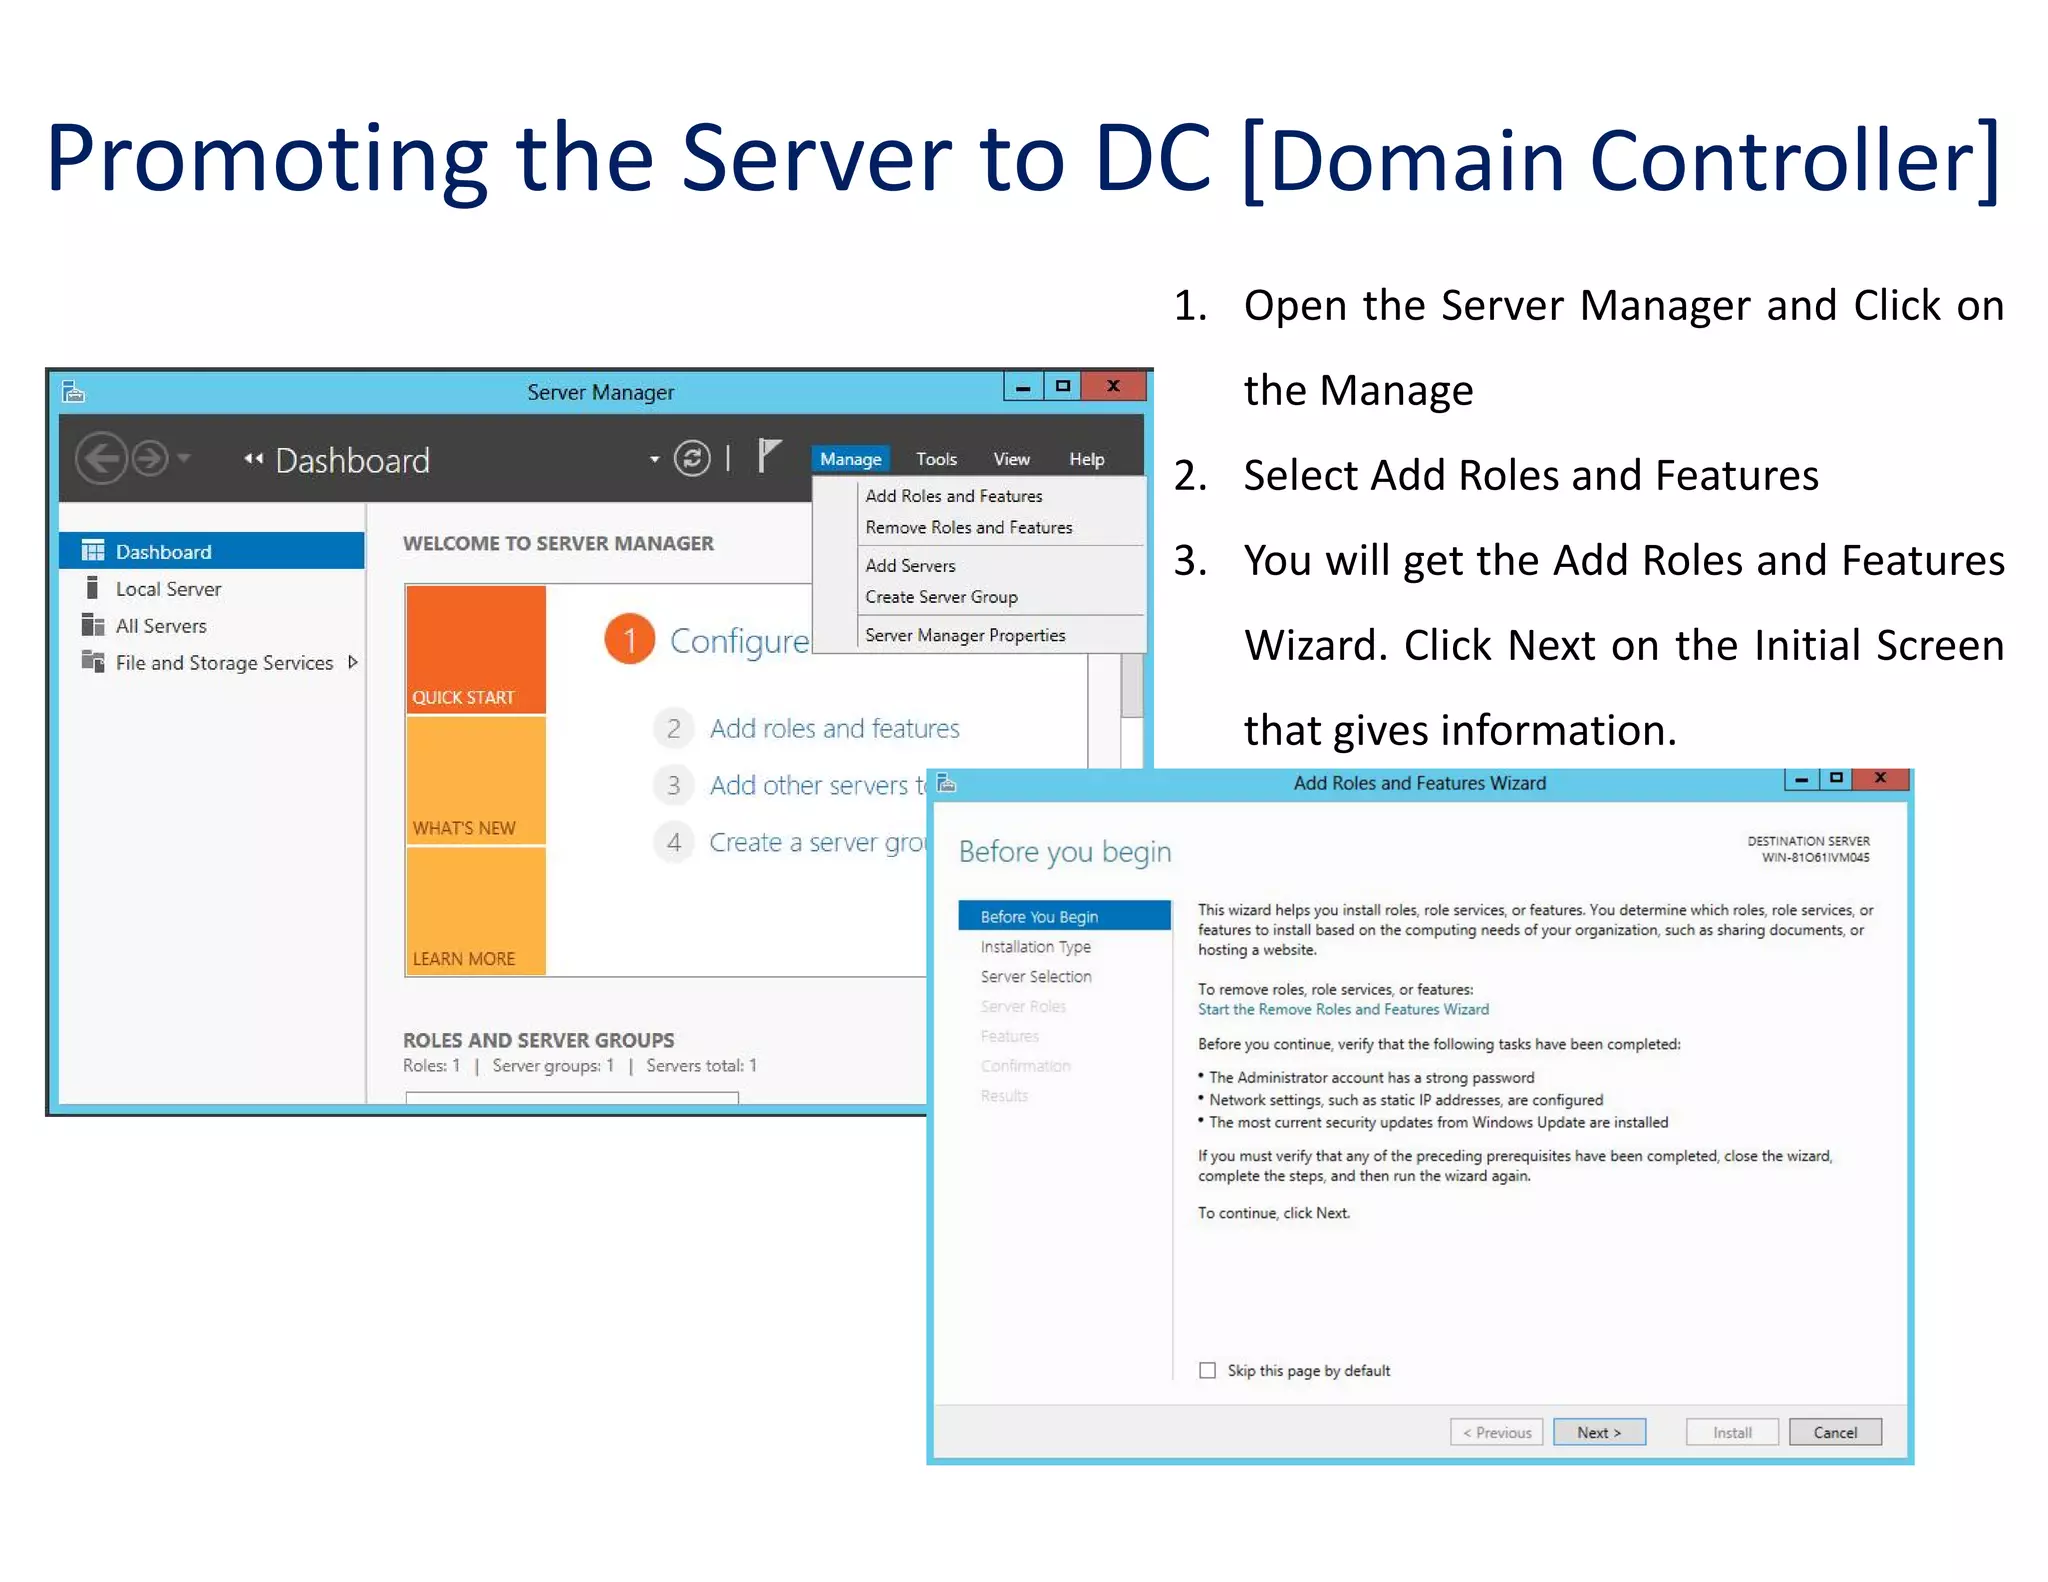Click the Local Server icon in sidebar
Viewport: 2048px width, 1582px height.
tap(92, 588)
